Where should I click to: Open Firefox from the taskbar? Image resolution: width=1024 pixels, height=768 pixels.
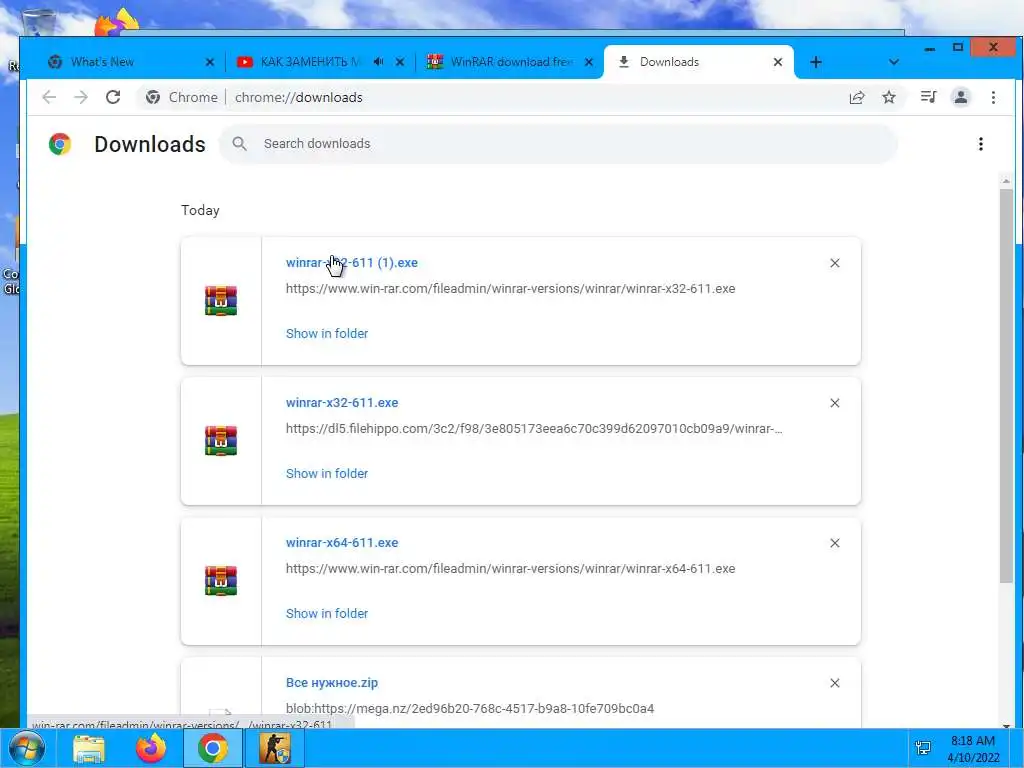(x=150, y=748)
